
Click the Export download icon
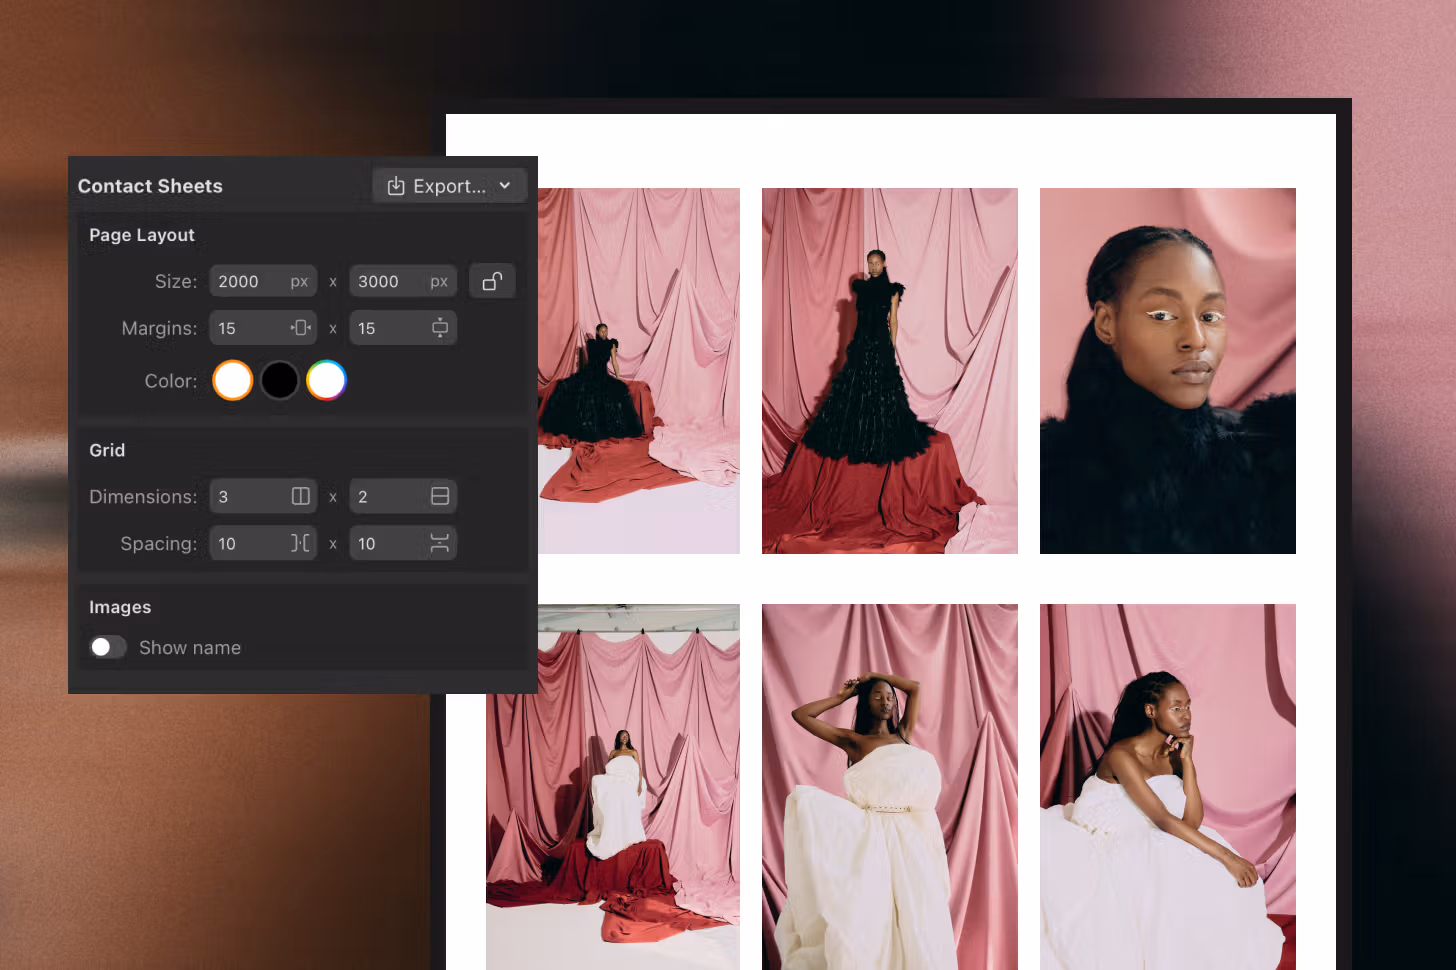point(396,186)
